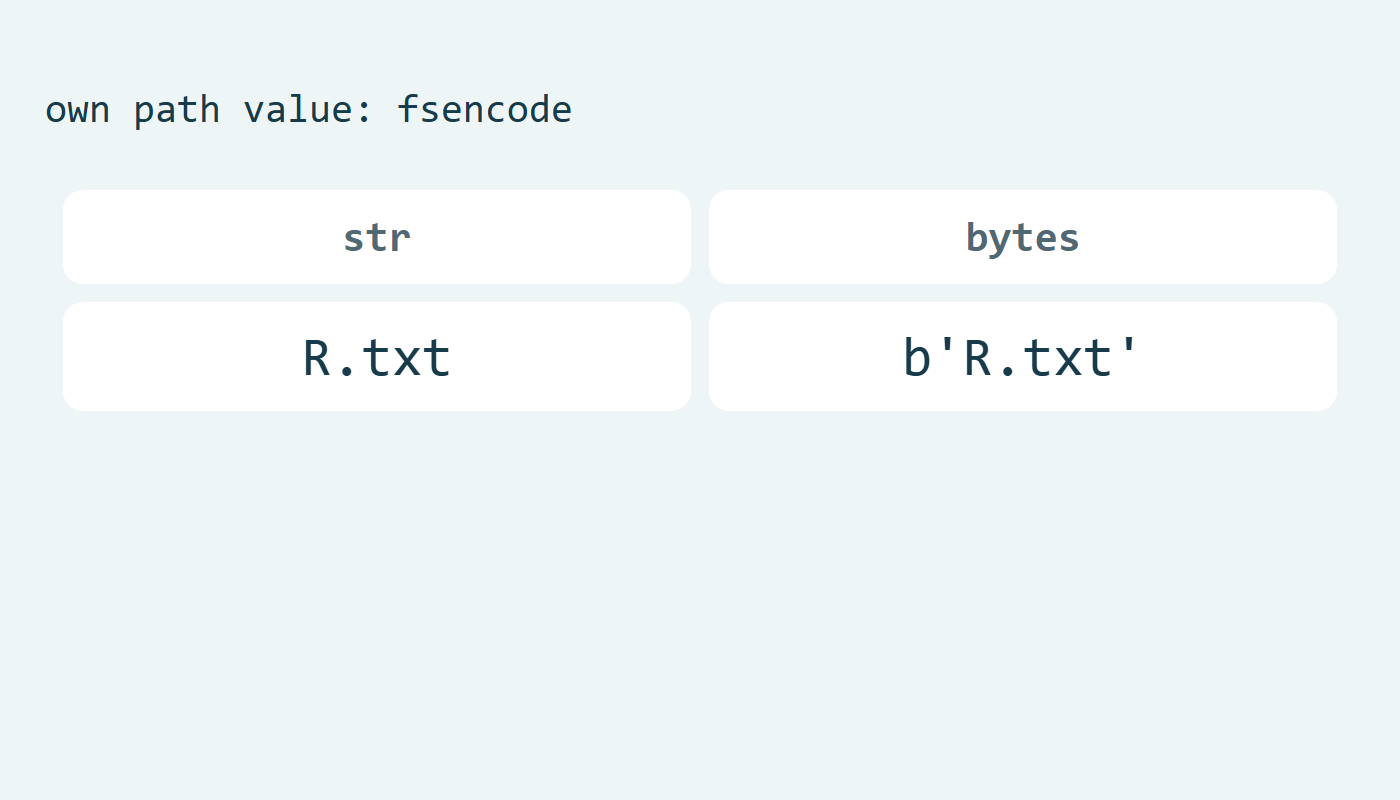This screenshot has width=1400, height=800.
Task: Click the str column header
Action: 377,237
